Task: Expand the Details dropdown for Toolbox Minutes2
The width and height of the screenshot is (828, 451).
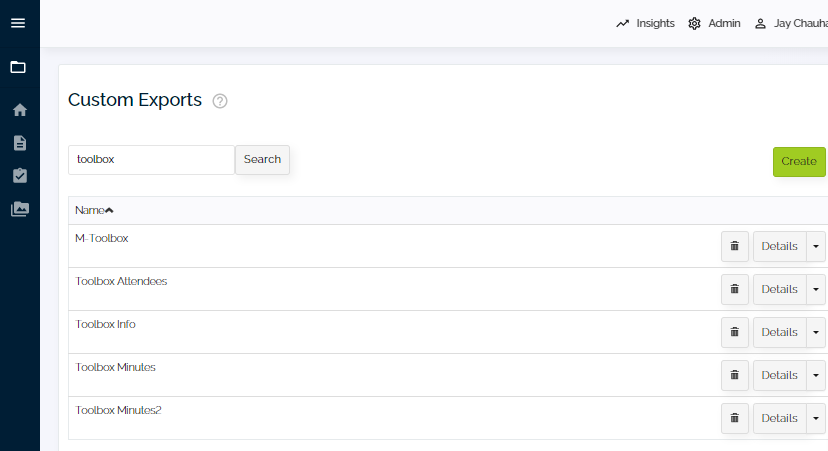Action: 816,418
